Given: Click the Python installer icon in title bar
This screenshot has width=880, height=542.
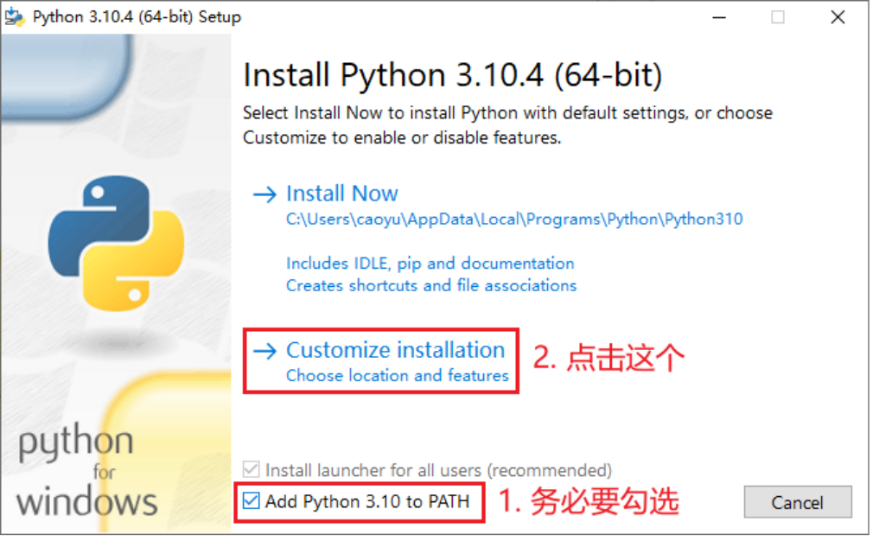Looking at the screenshot, I should [x=15, y=17].
